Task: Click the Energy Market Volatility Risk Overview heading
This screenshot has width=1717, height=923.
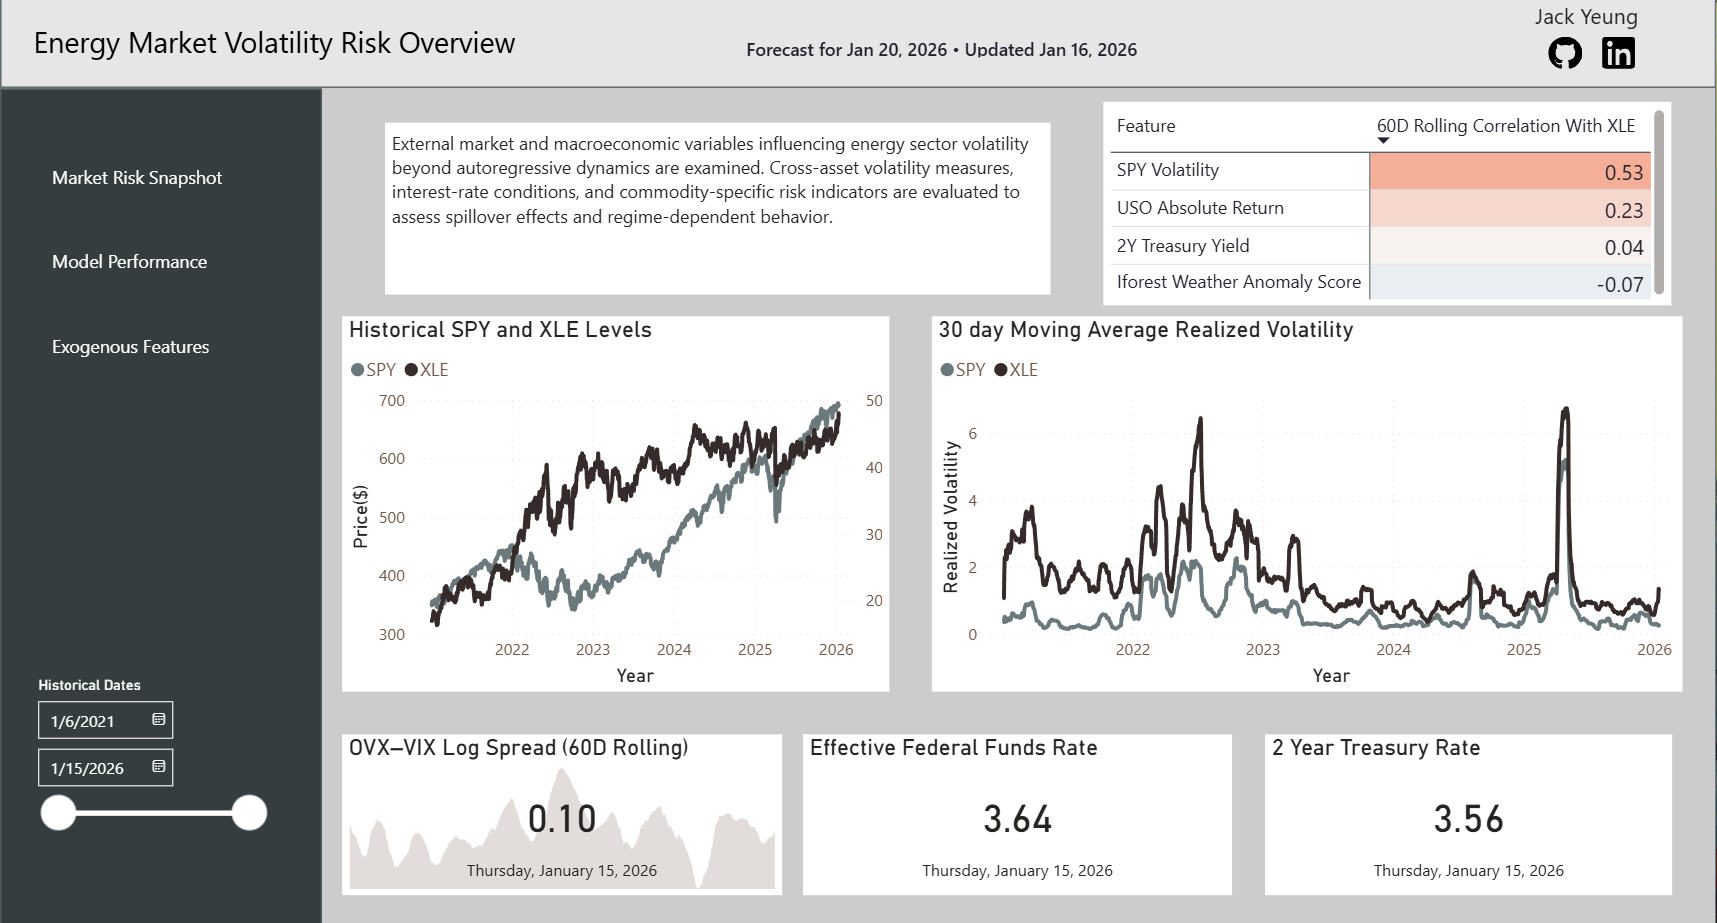Action: 274,43
